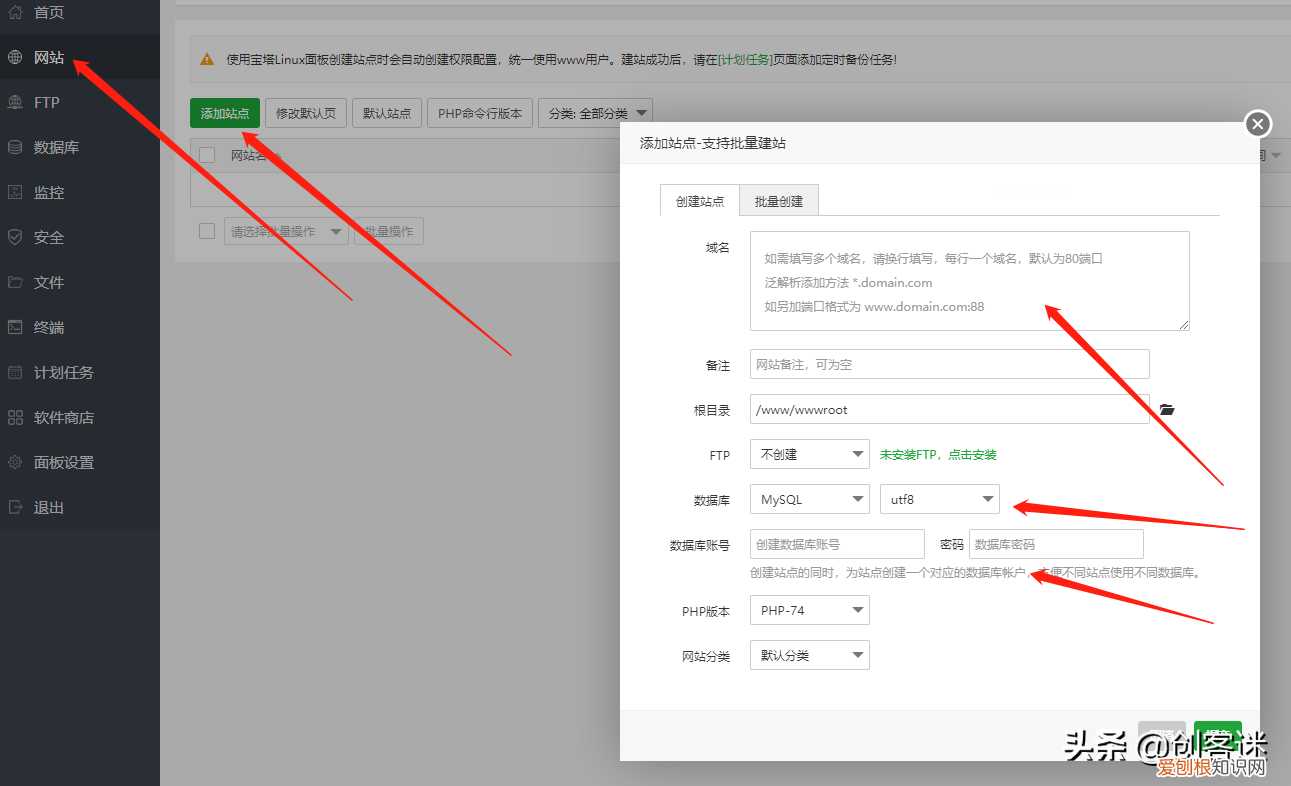
Task: Click the 添加站点 button
Action: (x=224, y=113)
